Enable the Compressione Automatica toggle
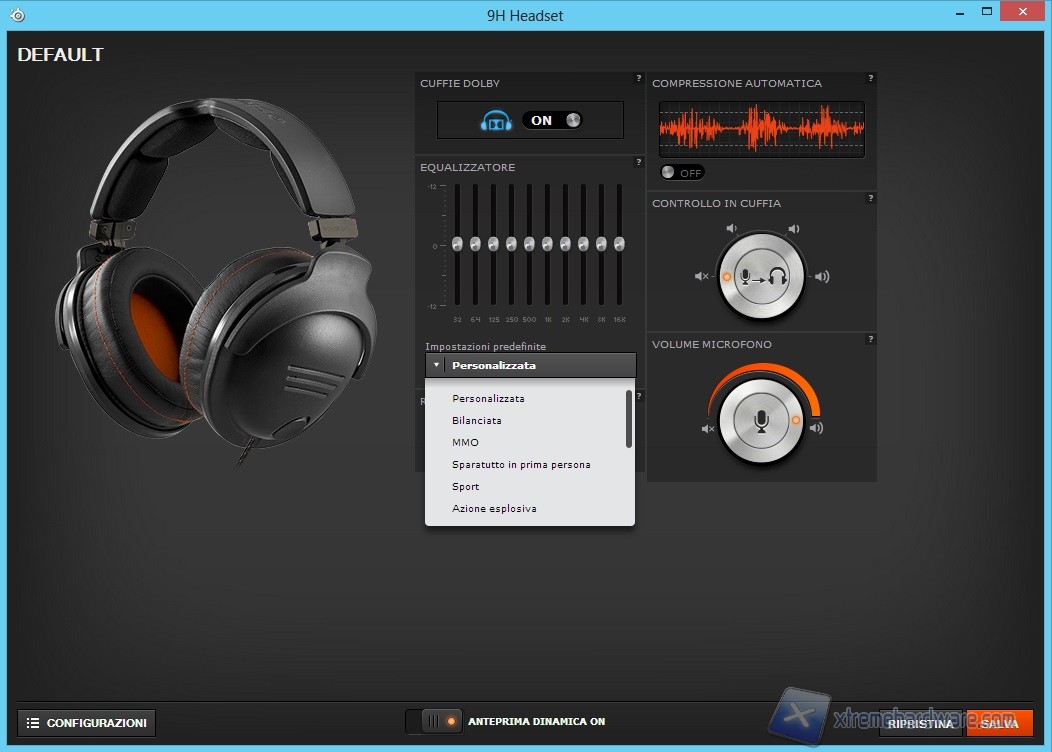Viewport: 1052px width, 752px height. click(682, 172)
